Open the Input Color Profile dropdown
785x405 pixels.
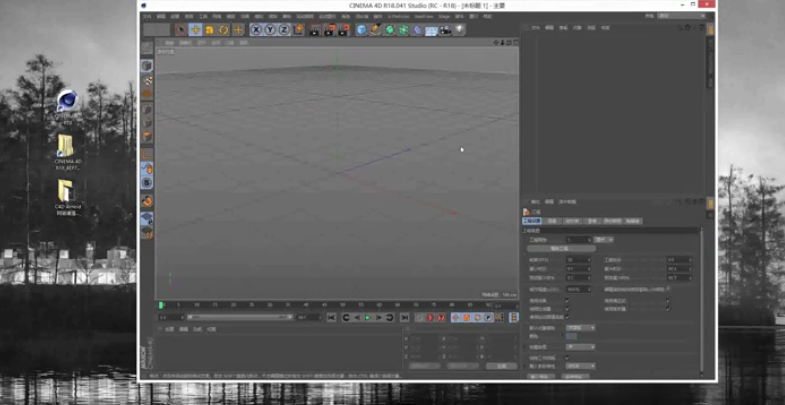pos(580,365)
